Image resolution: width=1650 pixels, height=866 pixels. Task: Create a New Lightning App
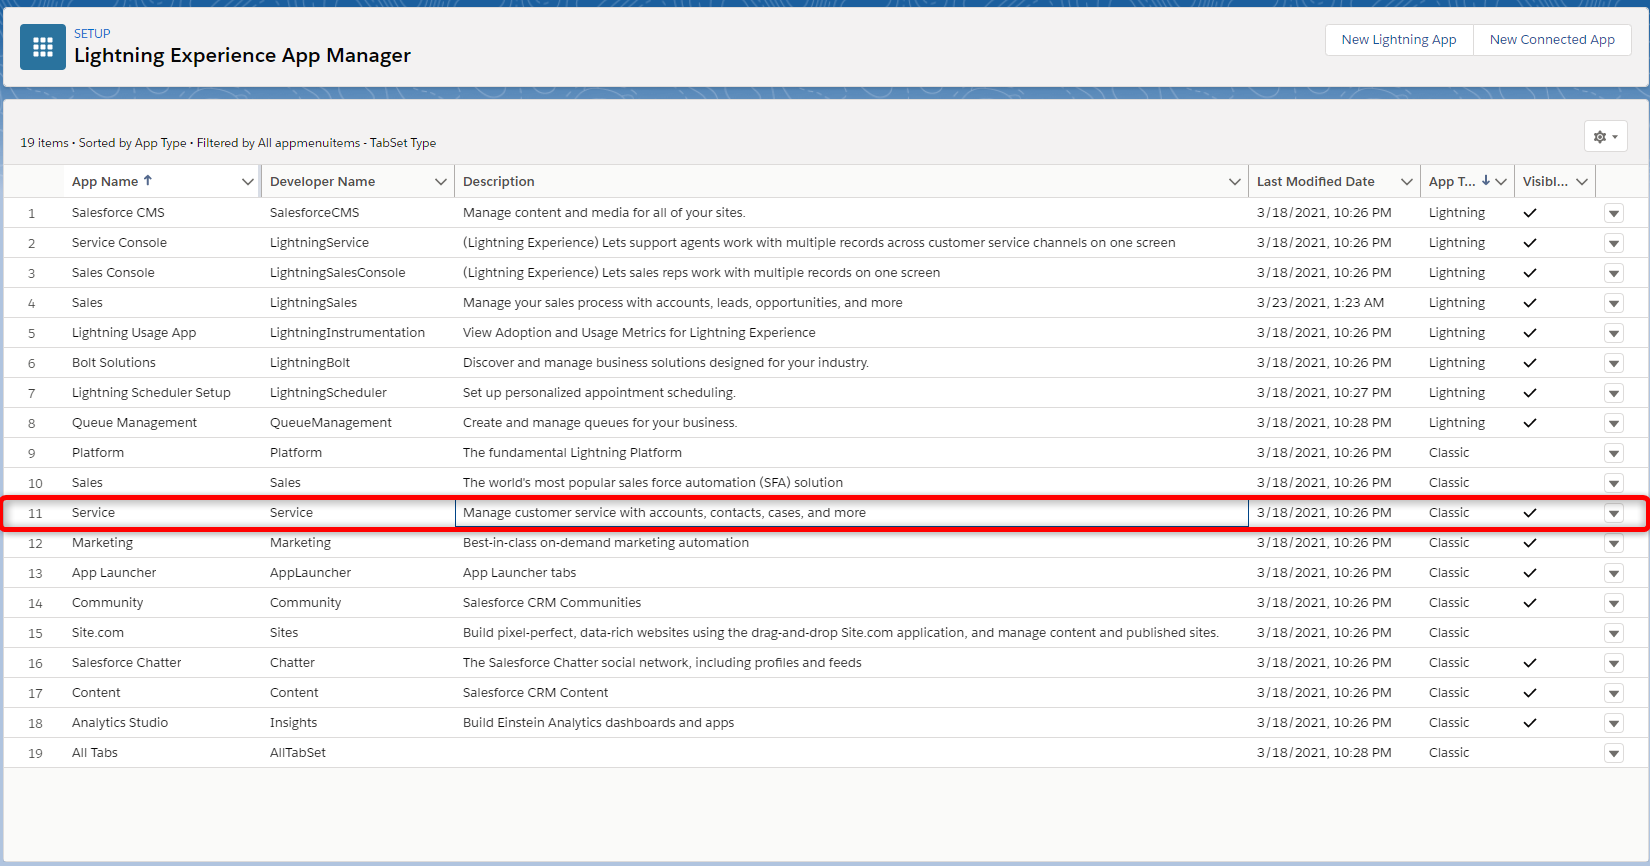point(1399,40)
